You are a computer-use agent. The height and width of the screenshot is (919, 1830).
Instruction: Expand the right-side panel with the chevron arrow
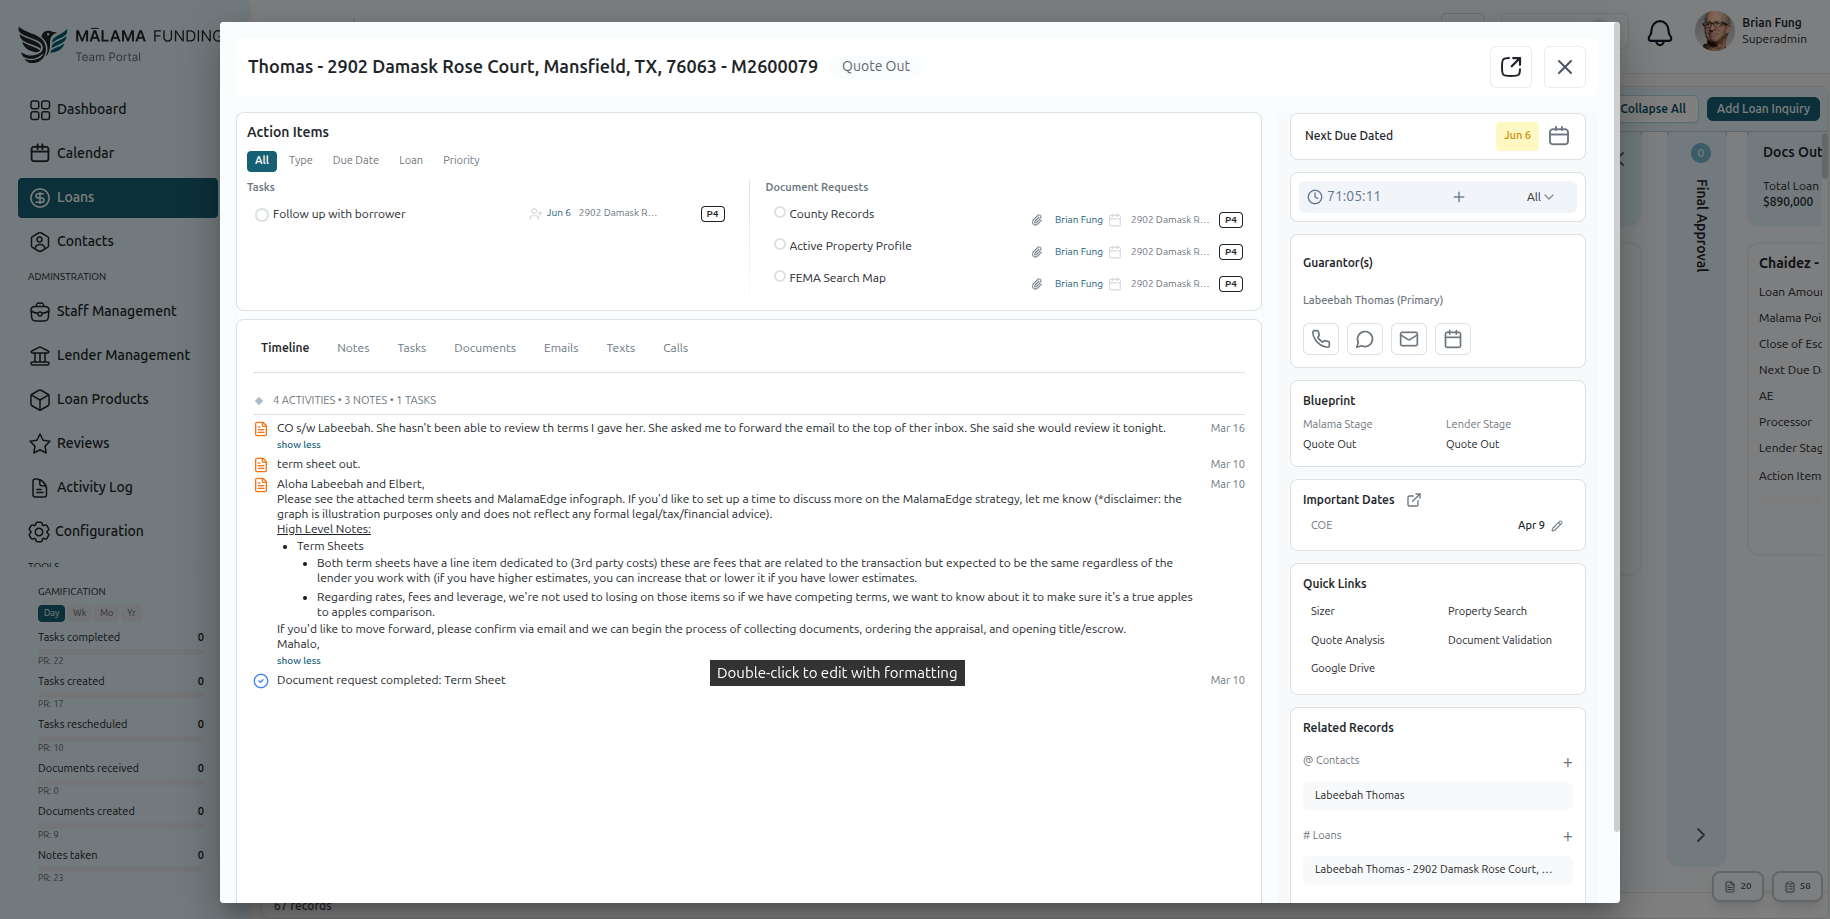(x=1701, y=833)
